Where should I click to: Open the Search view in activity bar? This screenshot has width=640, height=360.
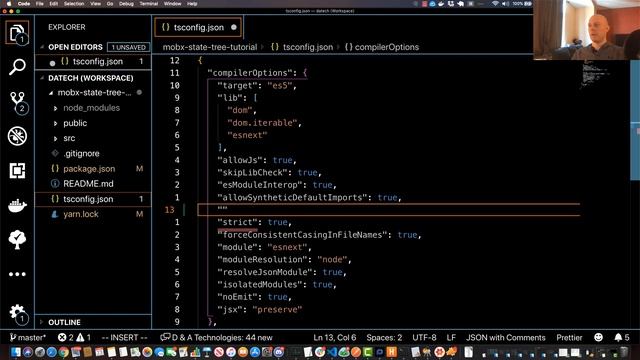coord(17,67)
